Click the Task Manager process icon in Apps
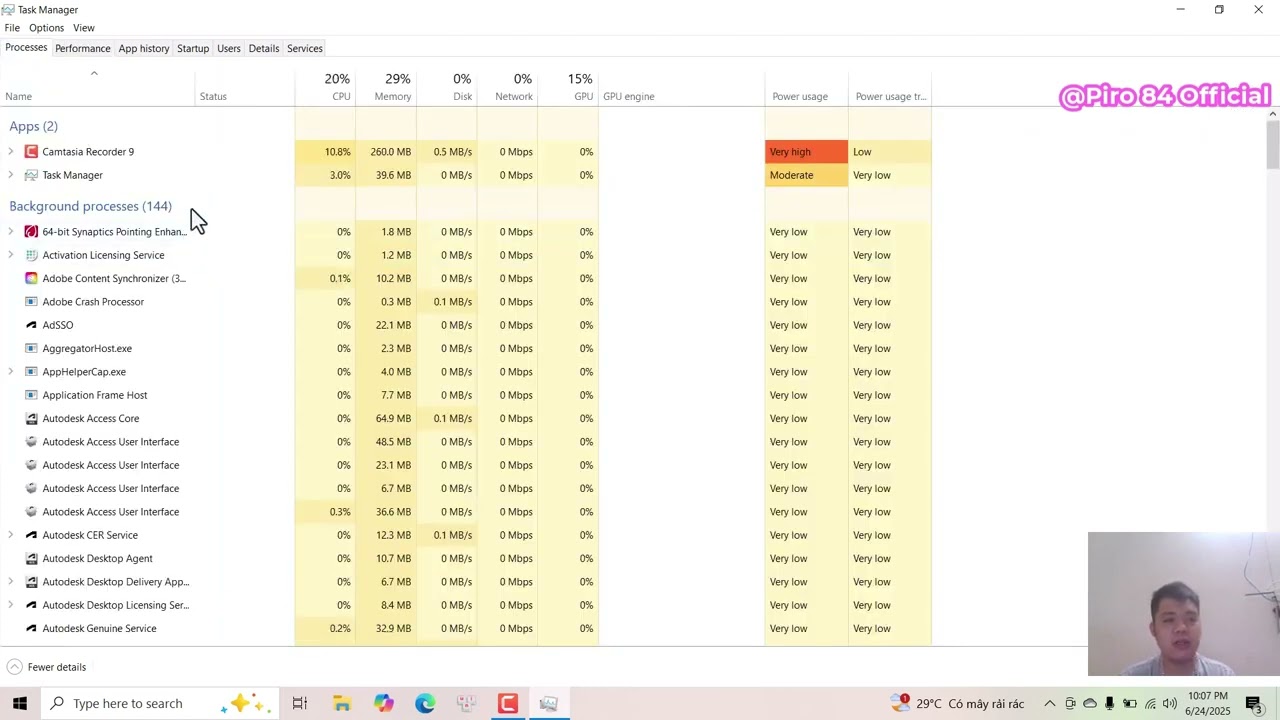1280x720 pixels. (31, 175)
